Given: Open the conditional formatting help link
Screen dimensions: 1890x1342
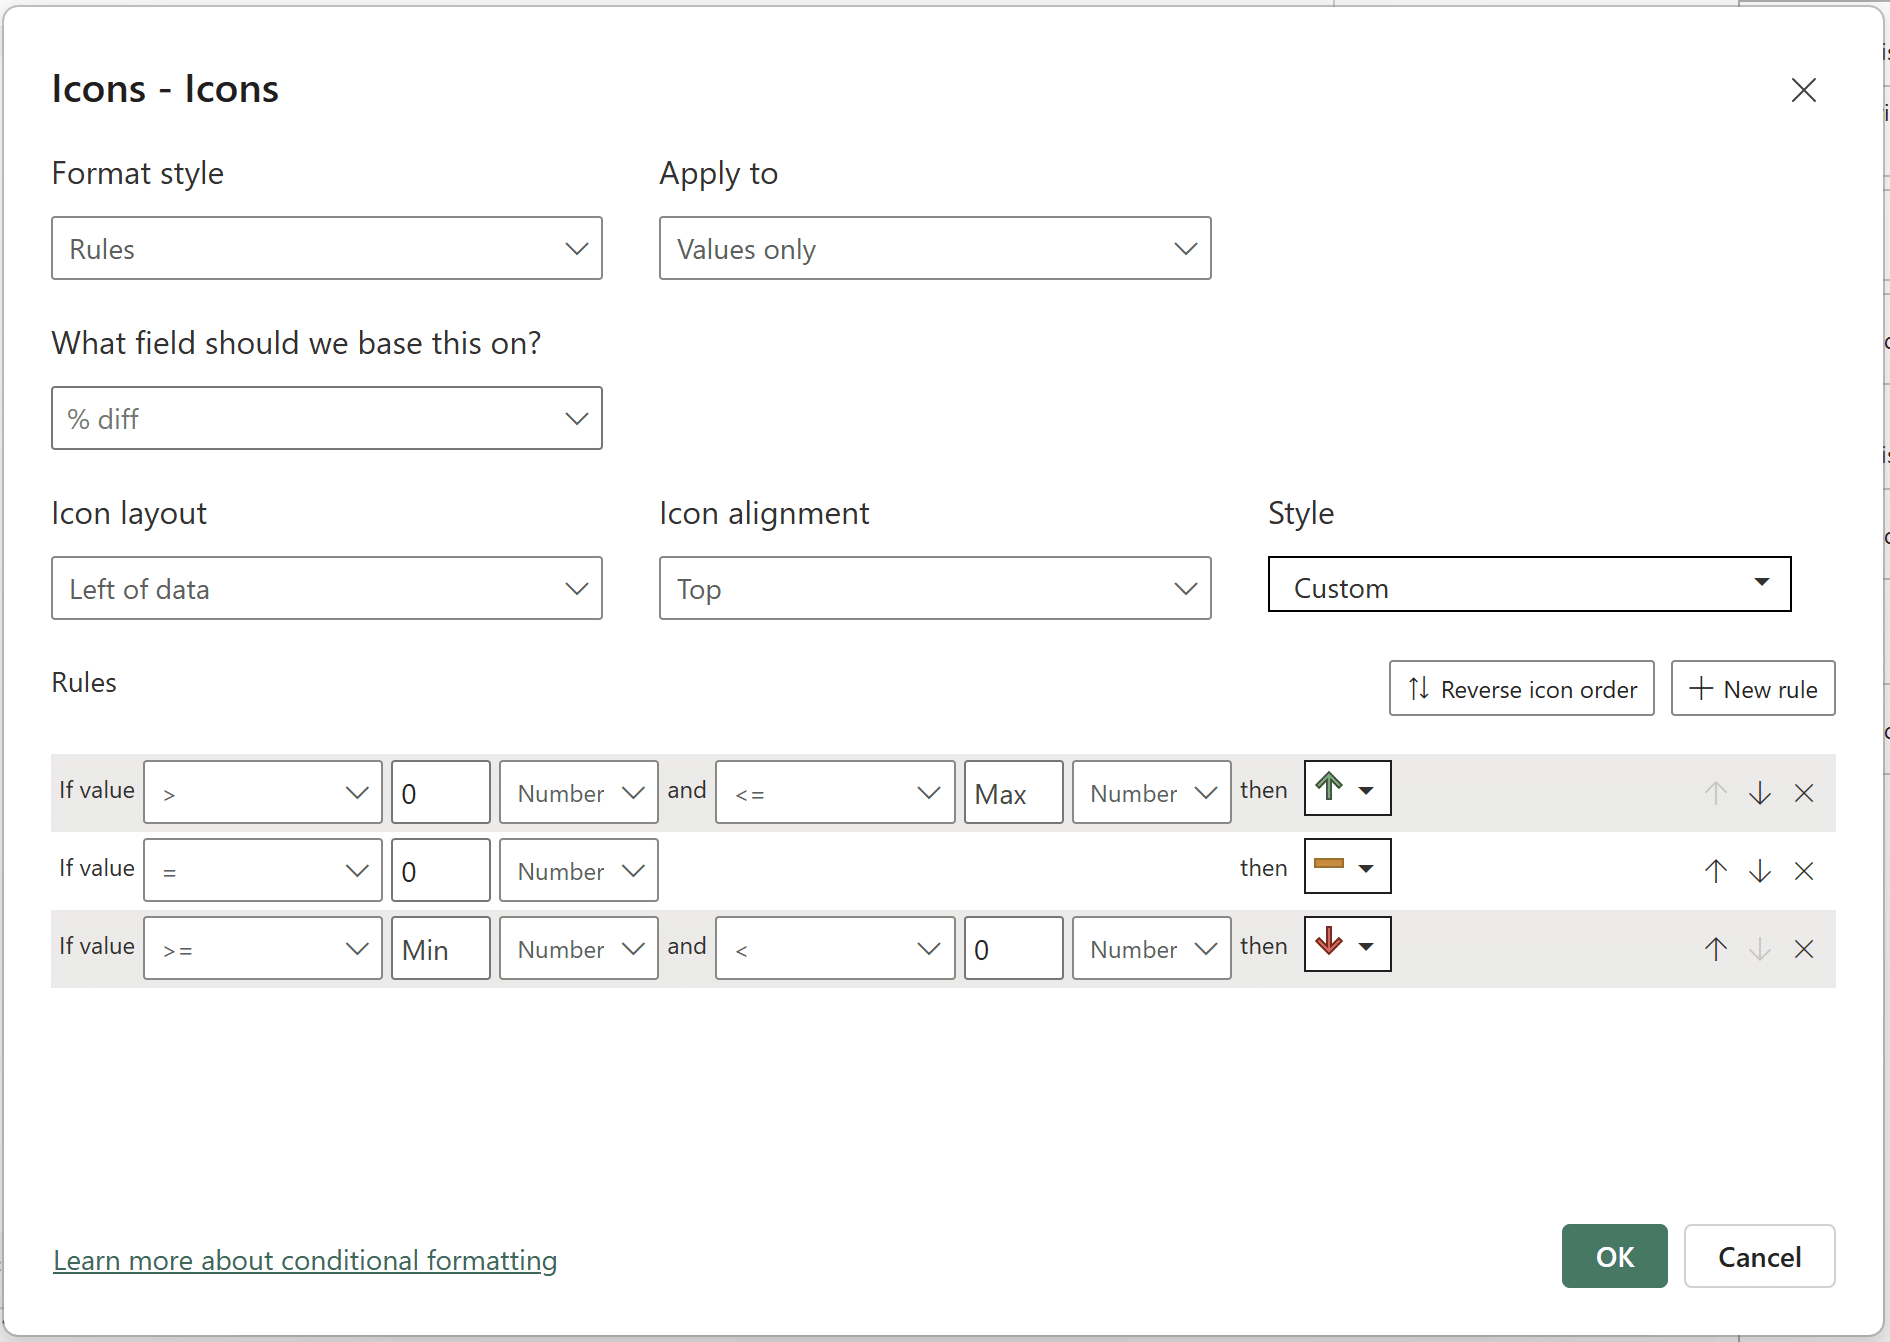Looking at the screenshot, I should pos(305,1260).
